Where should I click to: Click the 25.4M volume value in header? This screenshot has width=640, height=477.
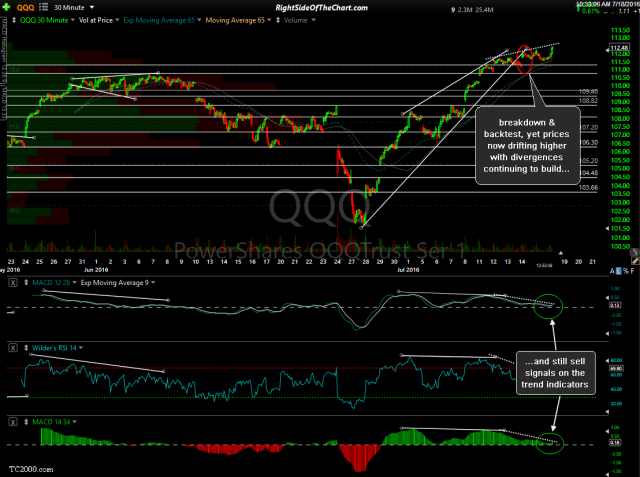(x=484, y=10)
